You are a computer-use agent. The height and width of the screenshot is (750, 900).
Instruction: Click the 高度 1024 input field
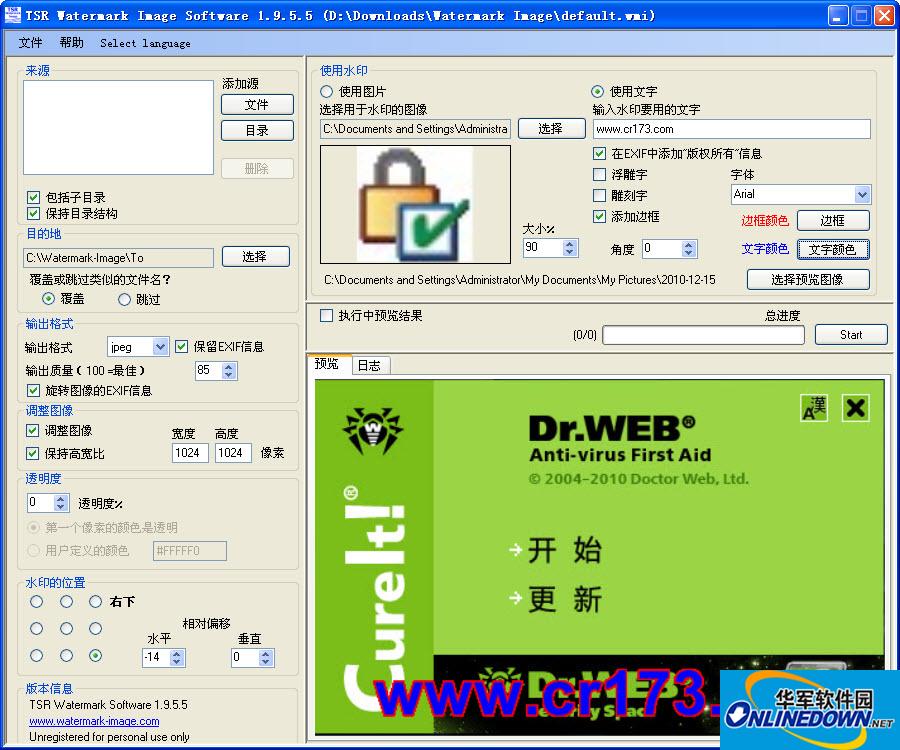pyautogui.click(x=233, y=453)
